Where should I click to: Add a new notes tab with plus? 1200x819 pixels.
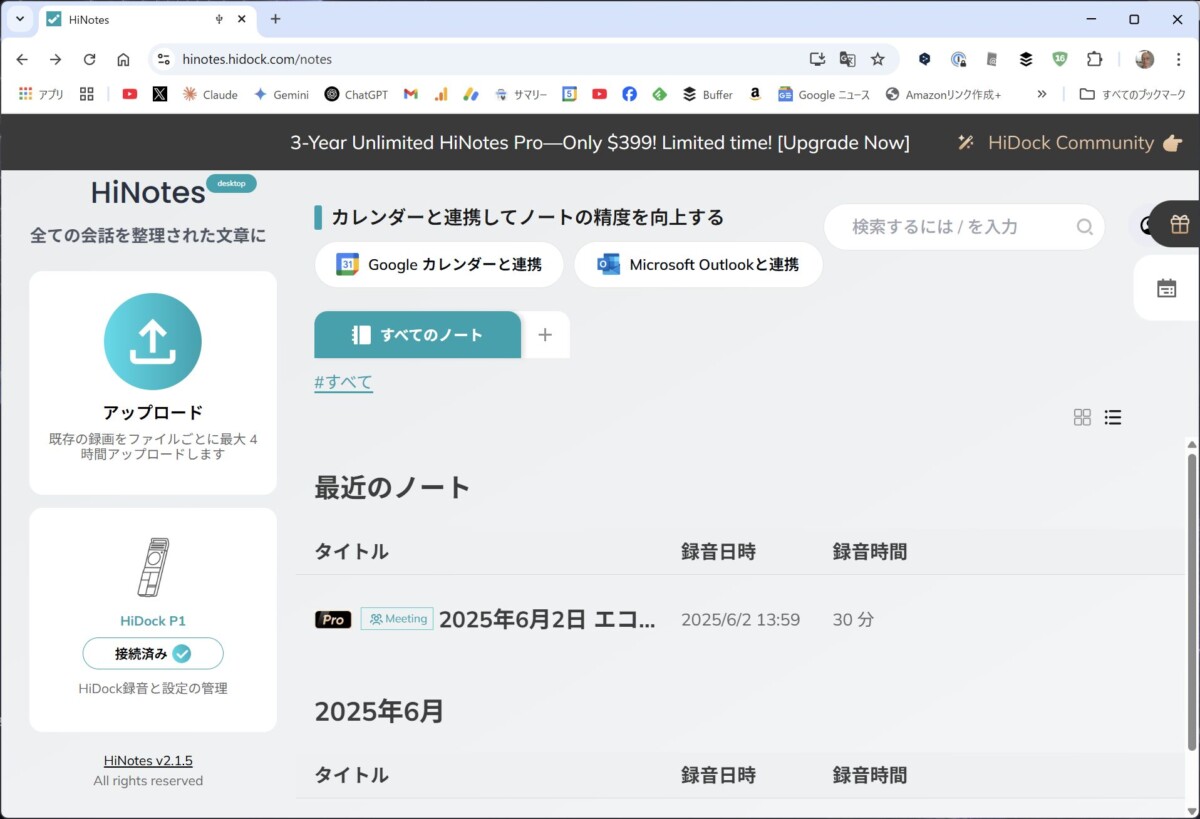[545, 335]
